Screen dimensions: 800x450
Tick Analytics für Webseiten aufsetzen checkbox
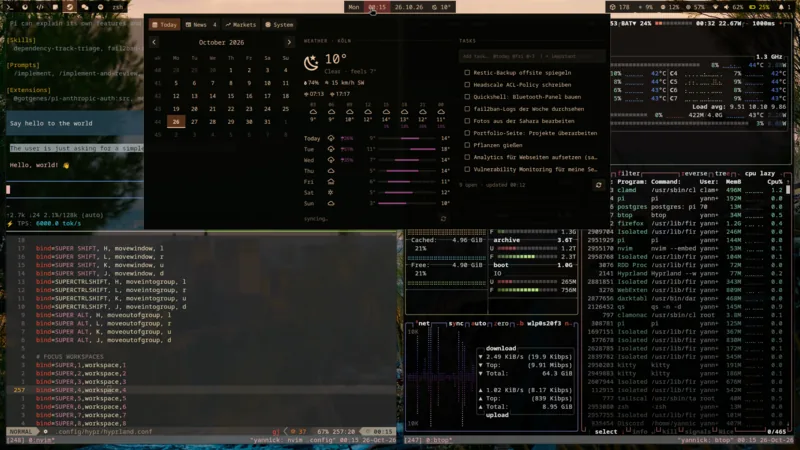coord(467,157)
